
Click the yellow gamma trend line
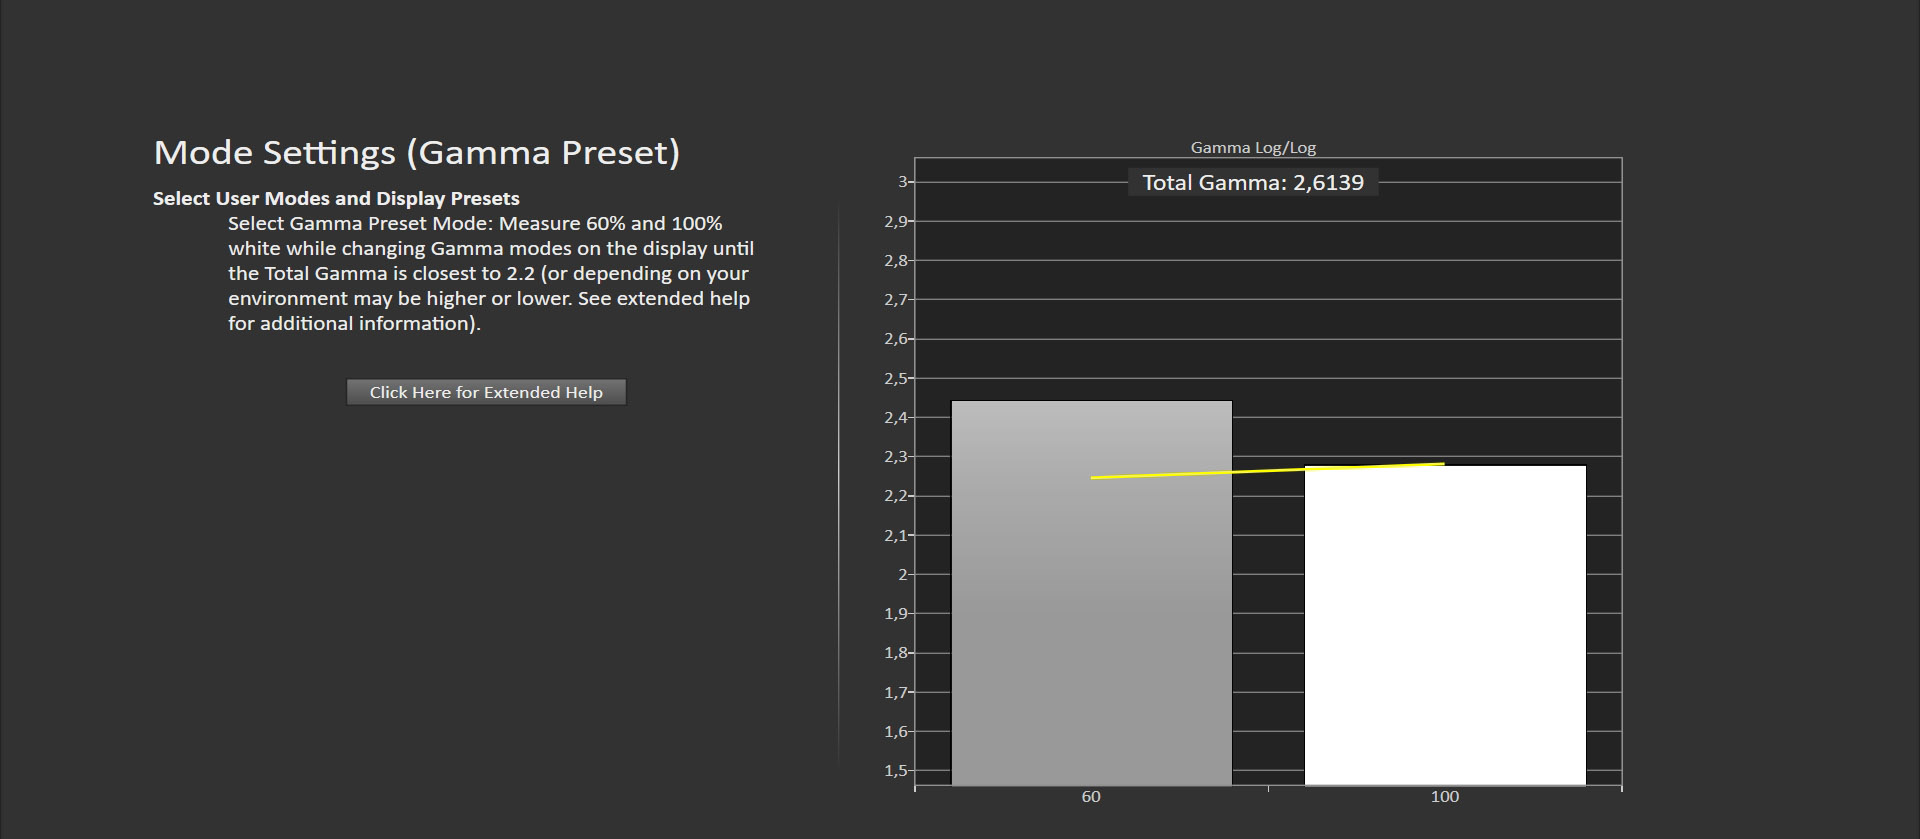pos(1267,470)
